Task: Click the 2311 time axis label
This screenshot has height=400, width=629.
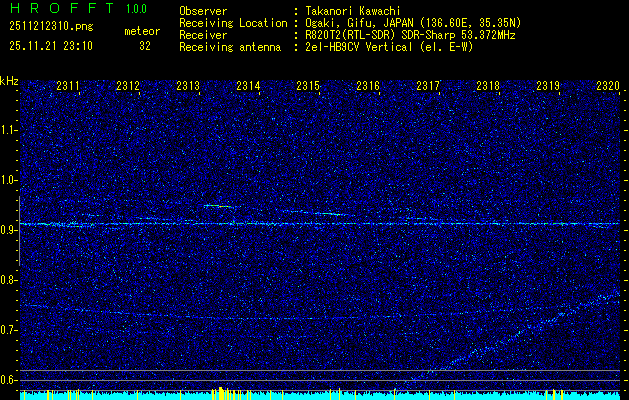Action: 68,85
